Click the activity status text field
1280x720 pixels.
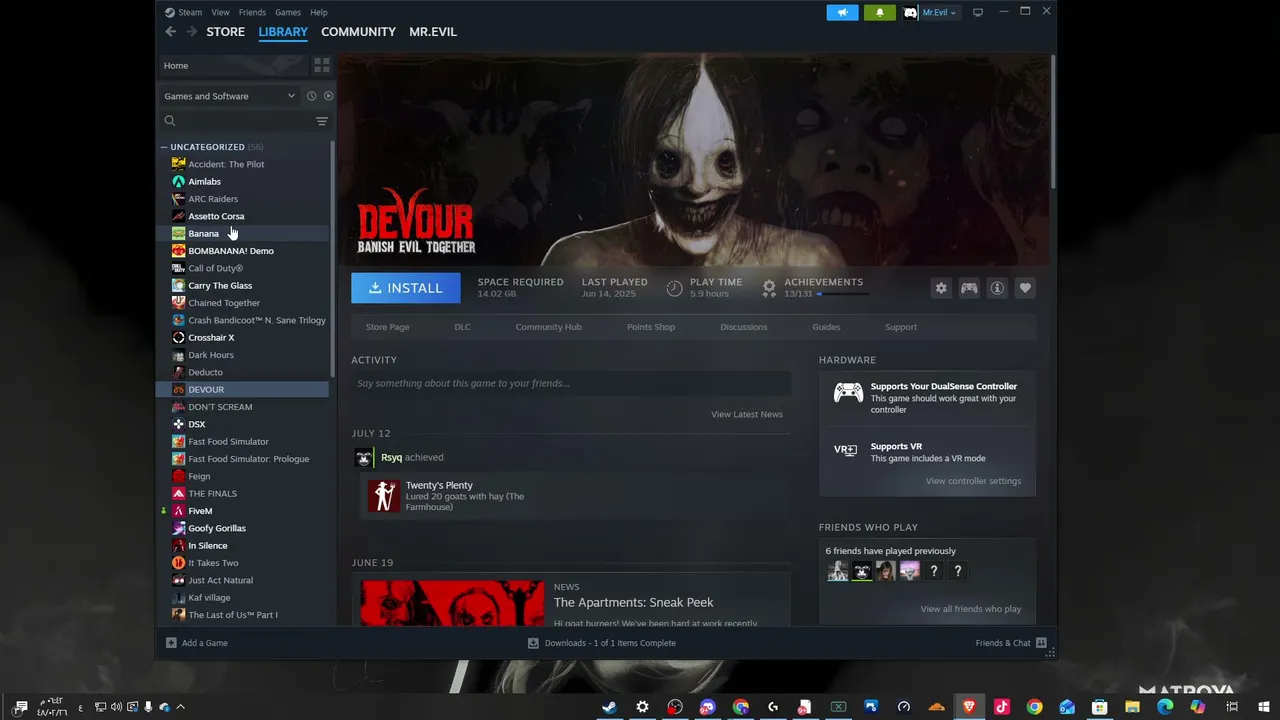571,383
